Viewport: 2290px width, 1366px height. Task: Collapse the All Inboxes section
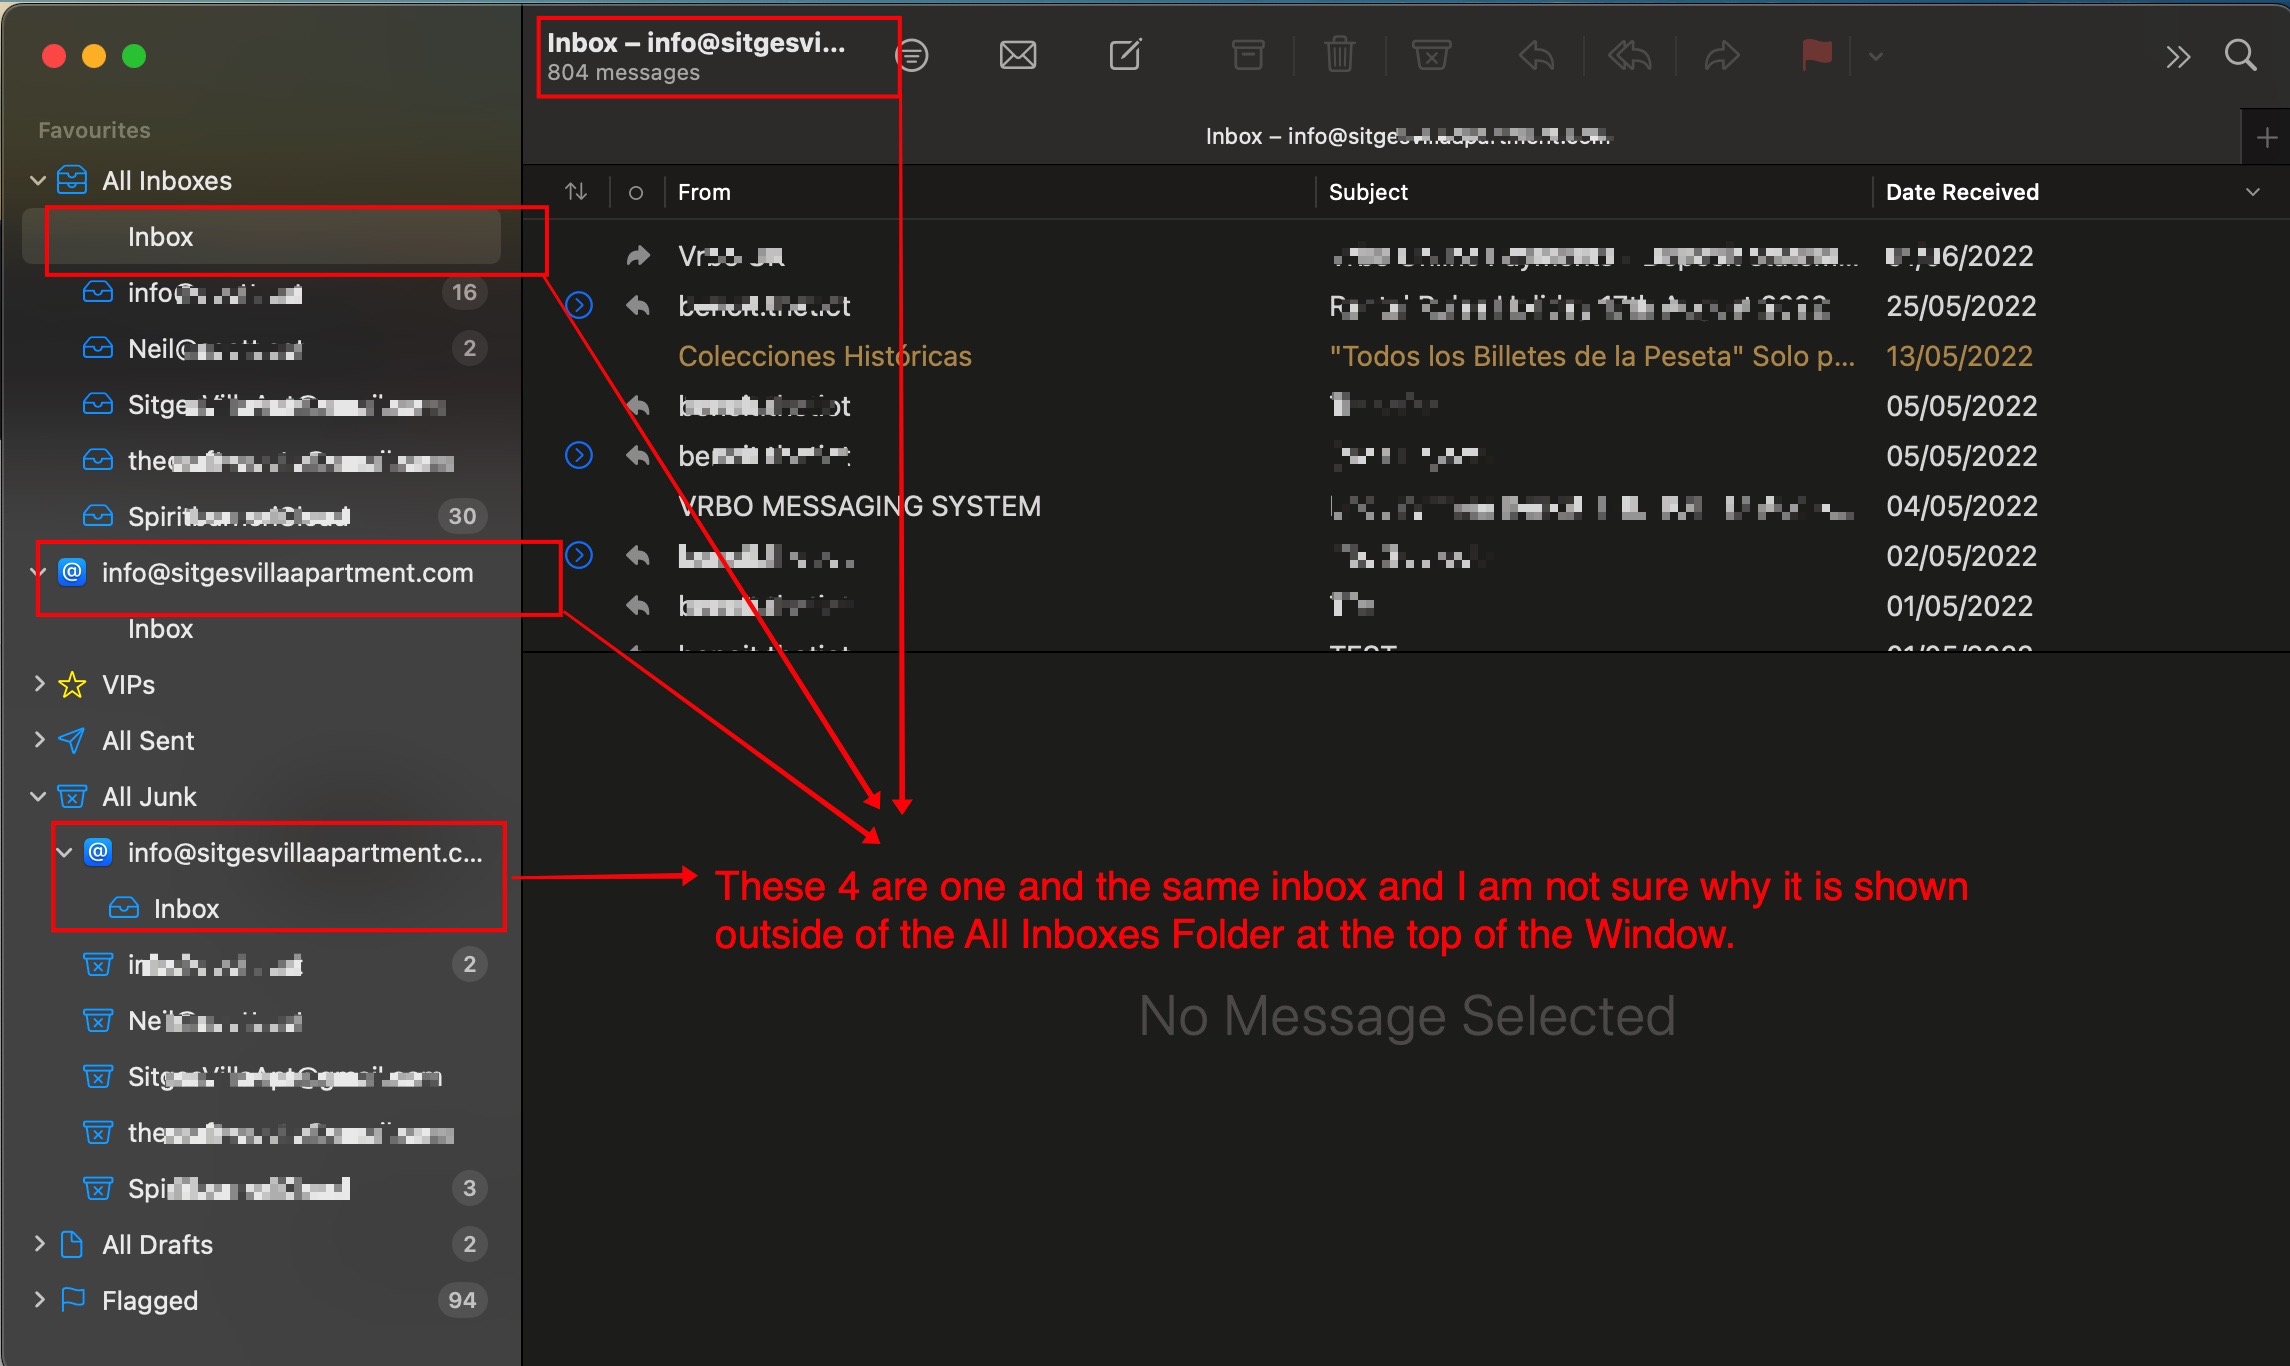[x=37, y=180]
